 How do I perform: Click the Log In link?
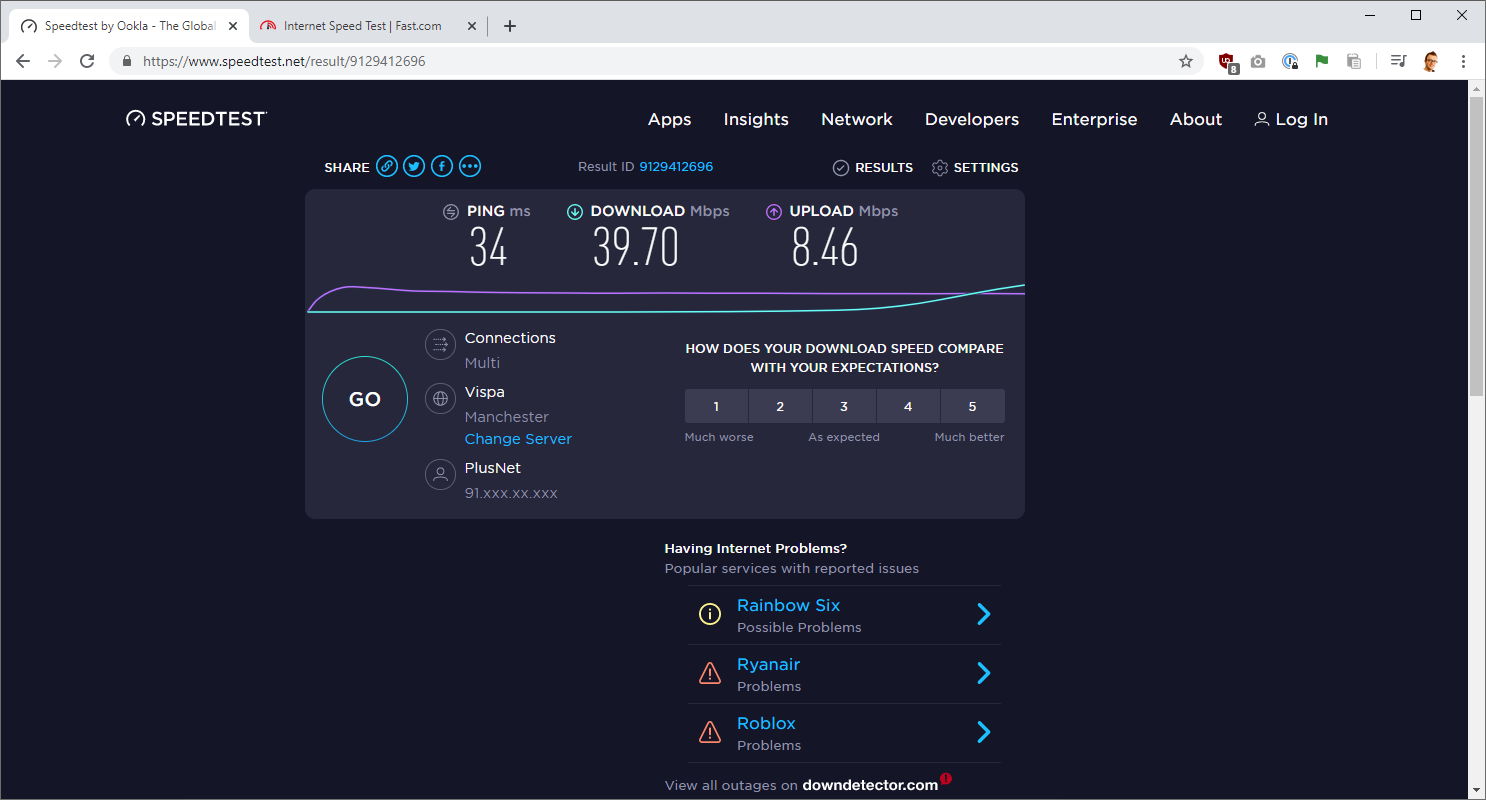click(x=1291, y=119)
